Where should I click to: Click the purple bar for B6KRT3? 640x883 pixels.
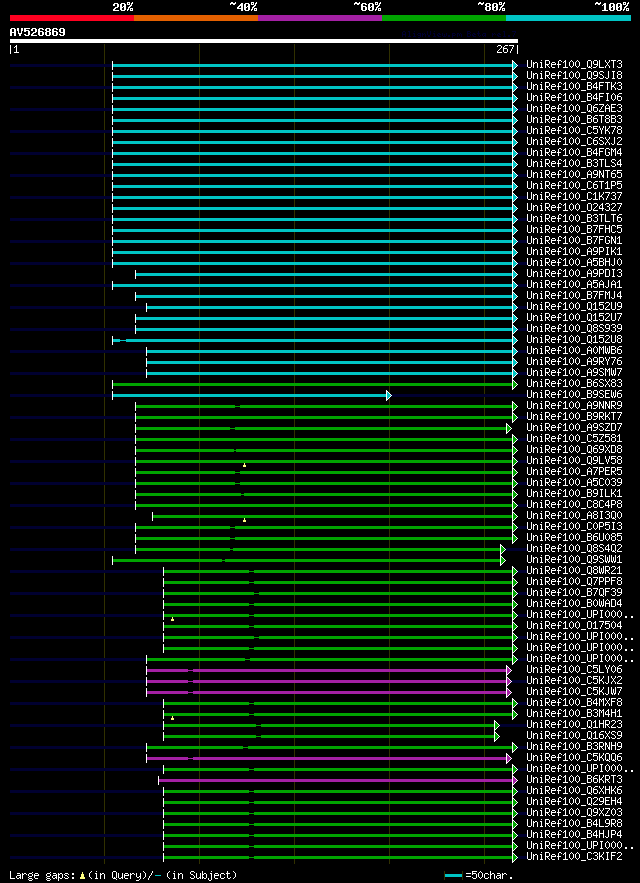pyautogui.click(x=337, y=781)
